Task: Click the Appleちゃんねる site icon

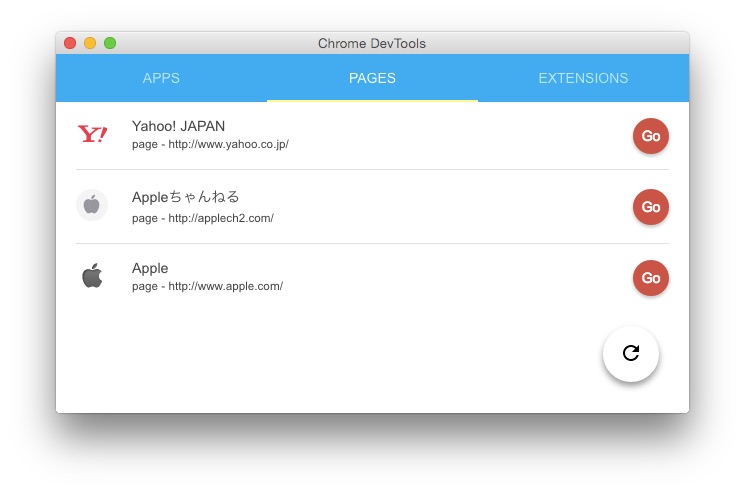Action: [92, 205]
